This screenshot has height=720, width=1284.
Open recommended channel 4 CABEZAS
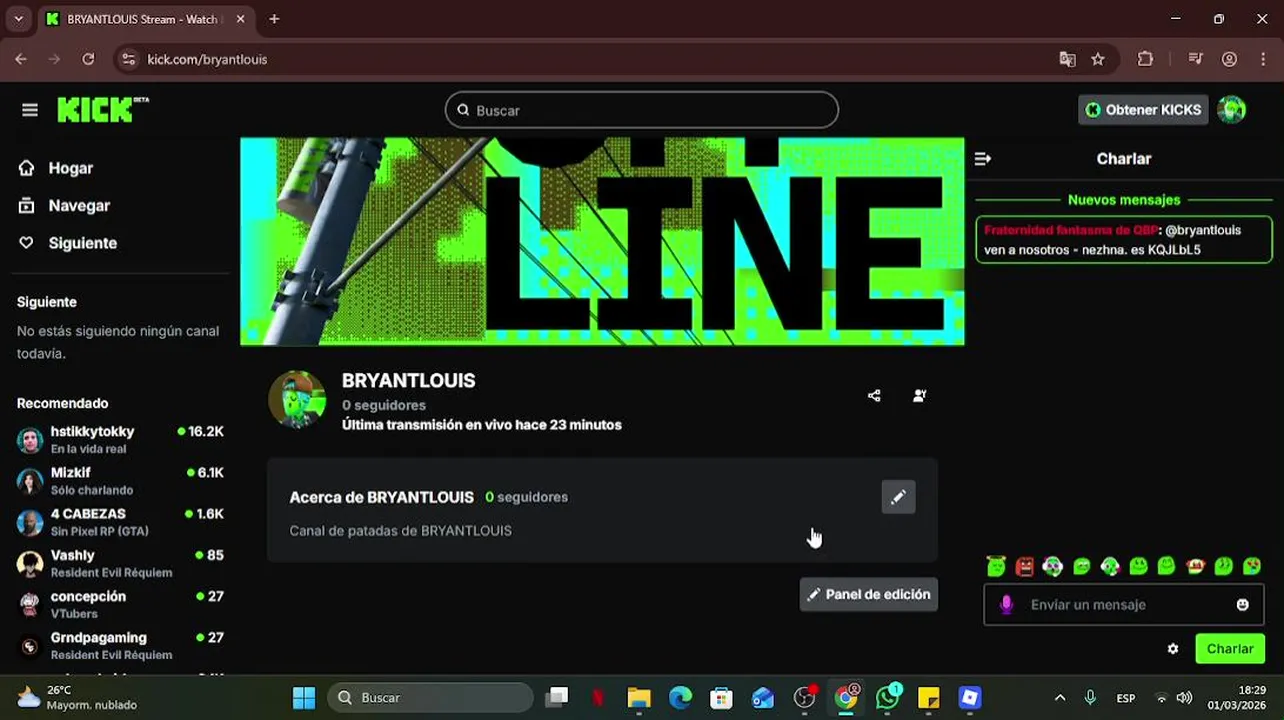120,522
